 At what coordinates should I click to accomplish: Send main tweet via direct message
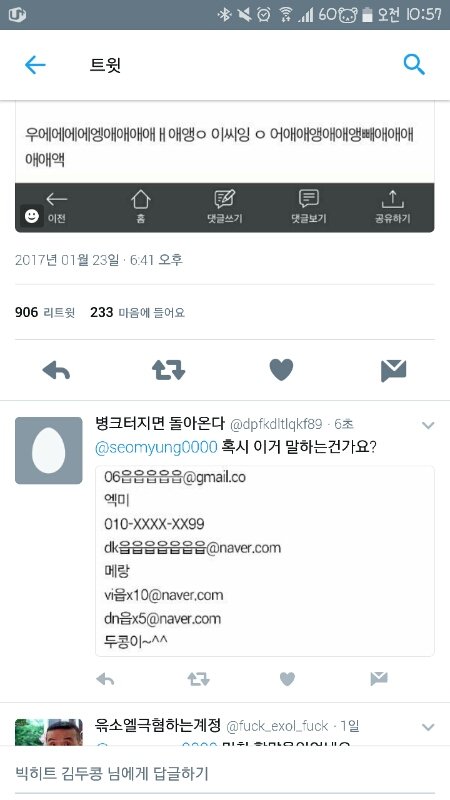point(393,370)
